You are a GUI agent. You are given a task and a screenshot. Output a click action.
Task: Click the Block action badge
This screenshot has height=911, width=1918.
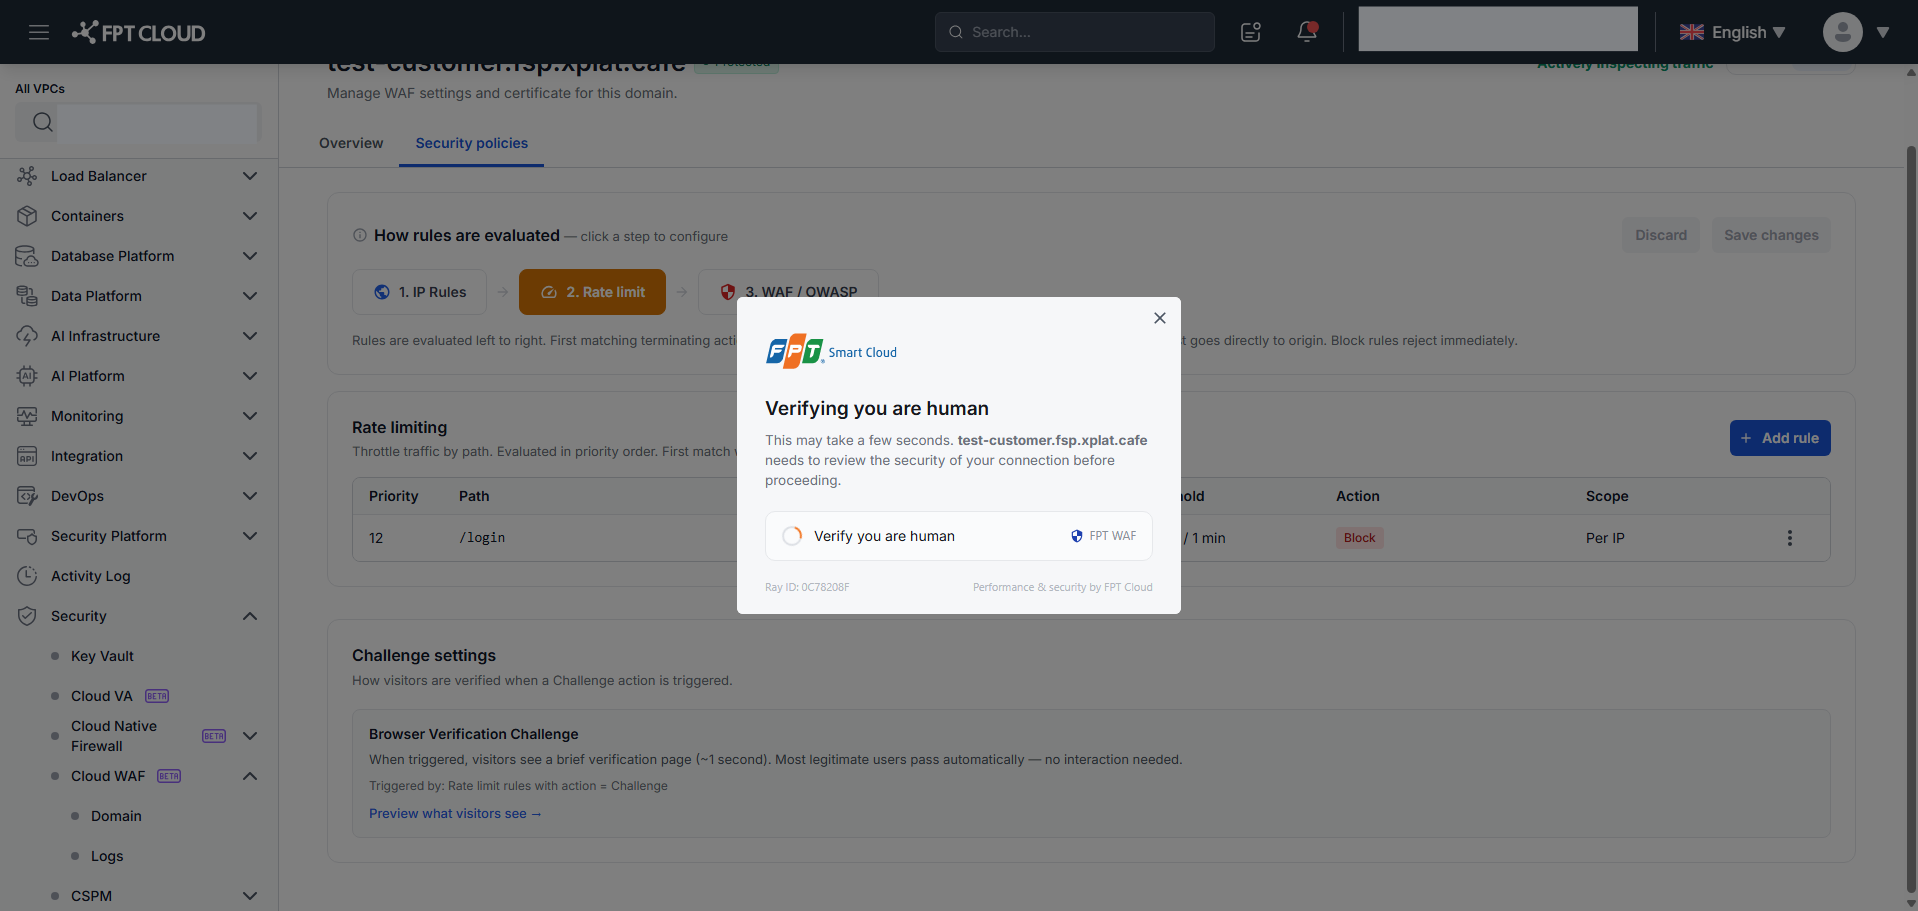tap(1359, 538)
